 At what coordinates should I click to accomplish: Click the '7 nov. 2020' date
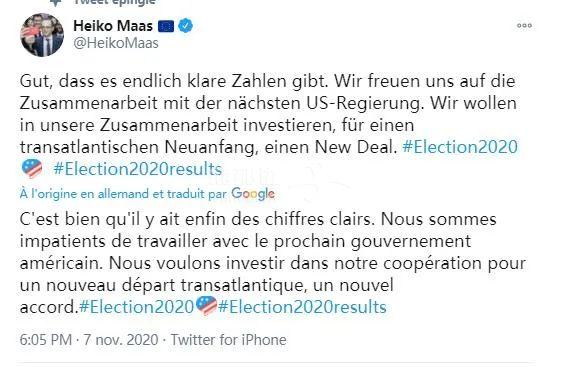point(121,340)
